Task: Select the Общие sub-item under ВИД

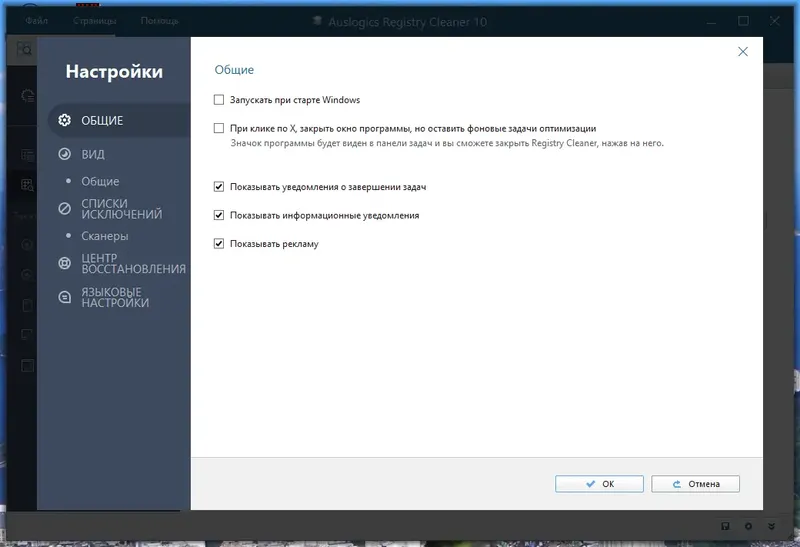Action: coord(100,181)
